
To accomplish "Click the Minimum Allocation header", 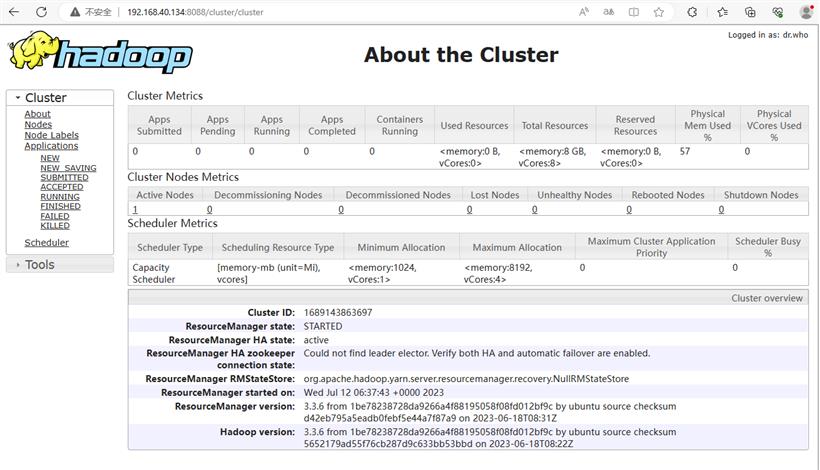I will (402, 247).
